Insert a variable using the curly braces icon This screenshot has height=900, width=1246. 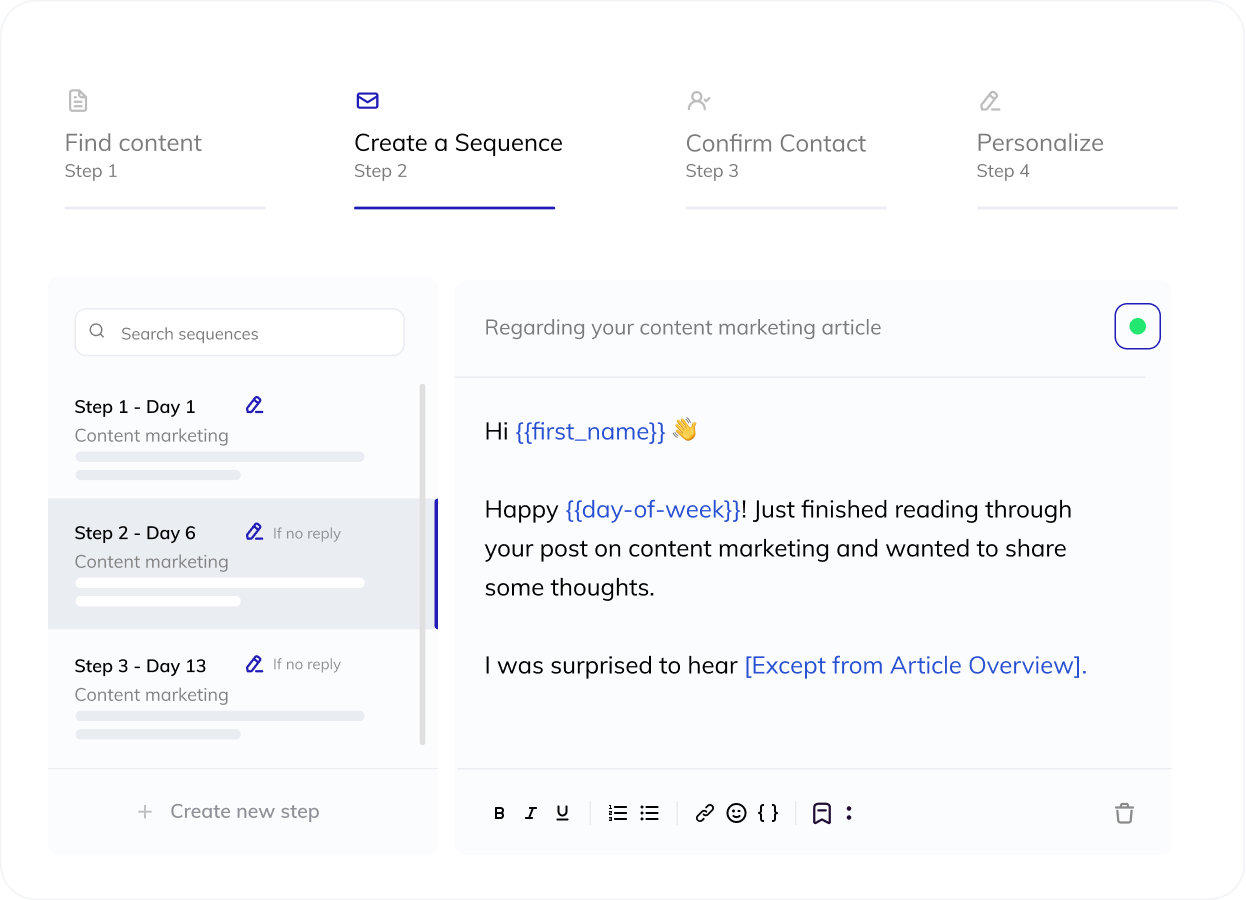point(768,813)
